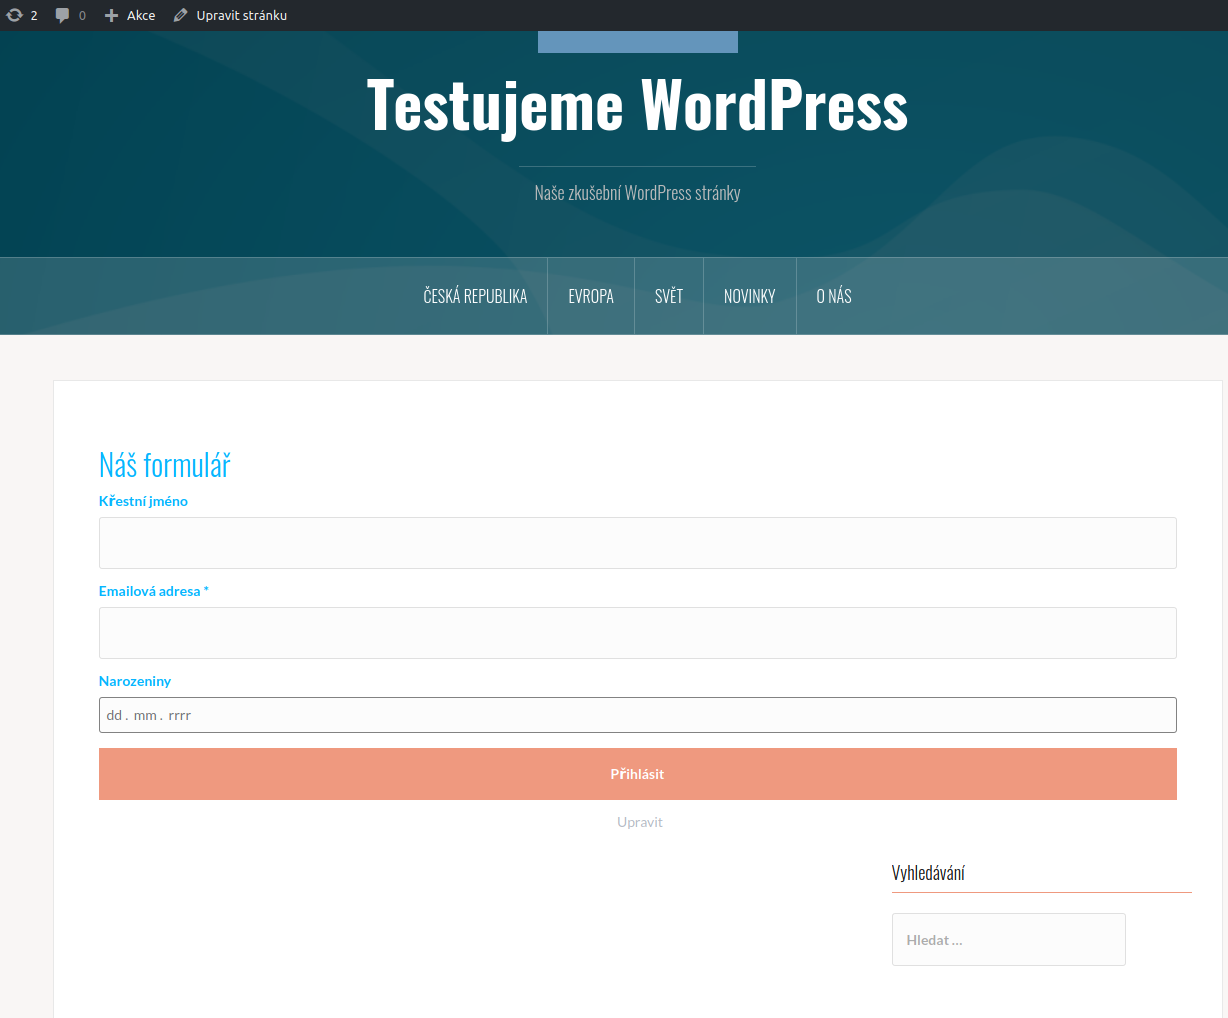Navigate to the O nás page
Viewport: 1228px width, 1018px height.
[x=834, y=296]
